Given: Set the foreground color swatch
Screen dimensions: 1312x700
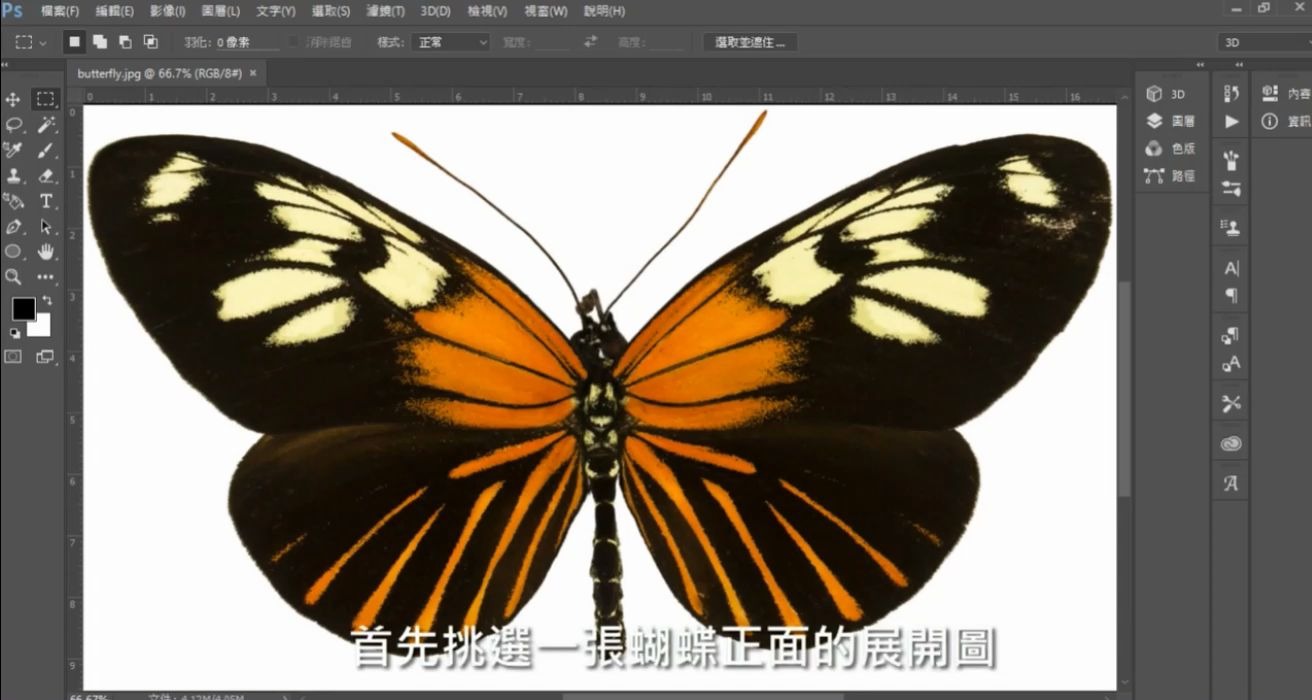Looking at the screenshot, I should click(x=22, y=307).
